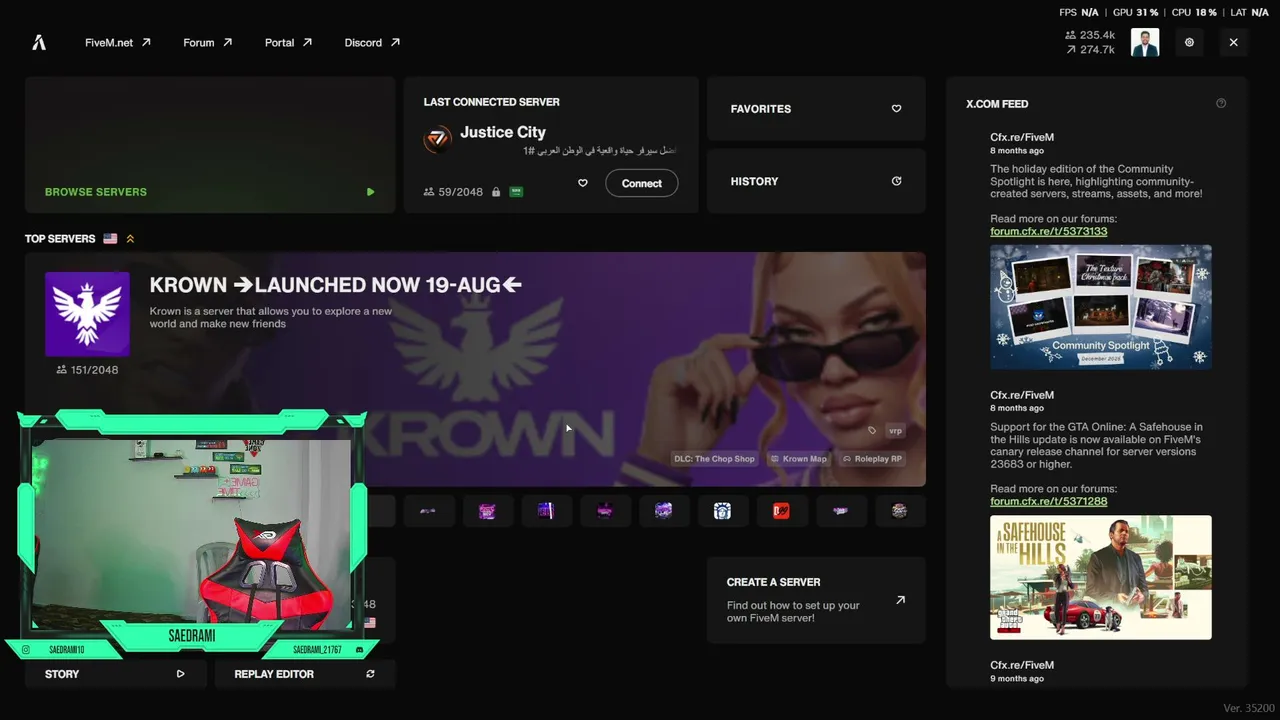Open the forum.cfx.re/t/5373133 link
Screen dimensions: 1280x720
(1049, 231)
